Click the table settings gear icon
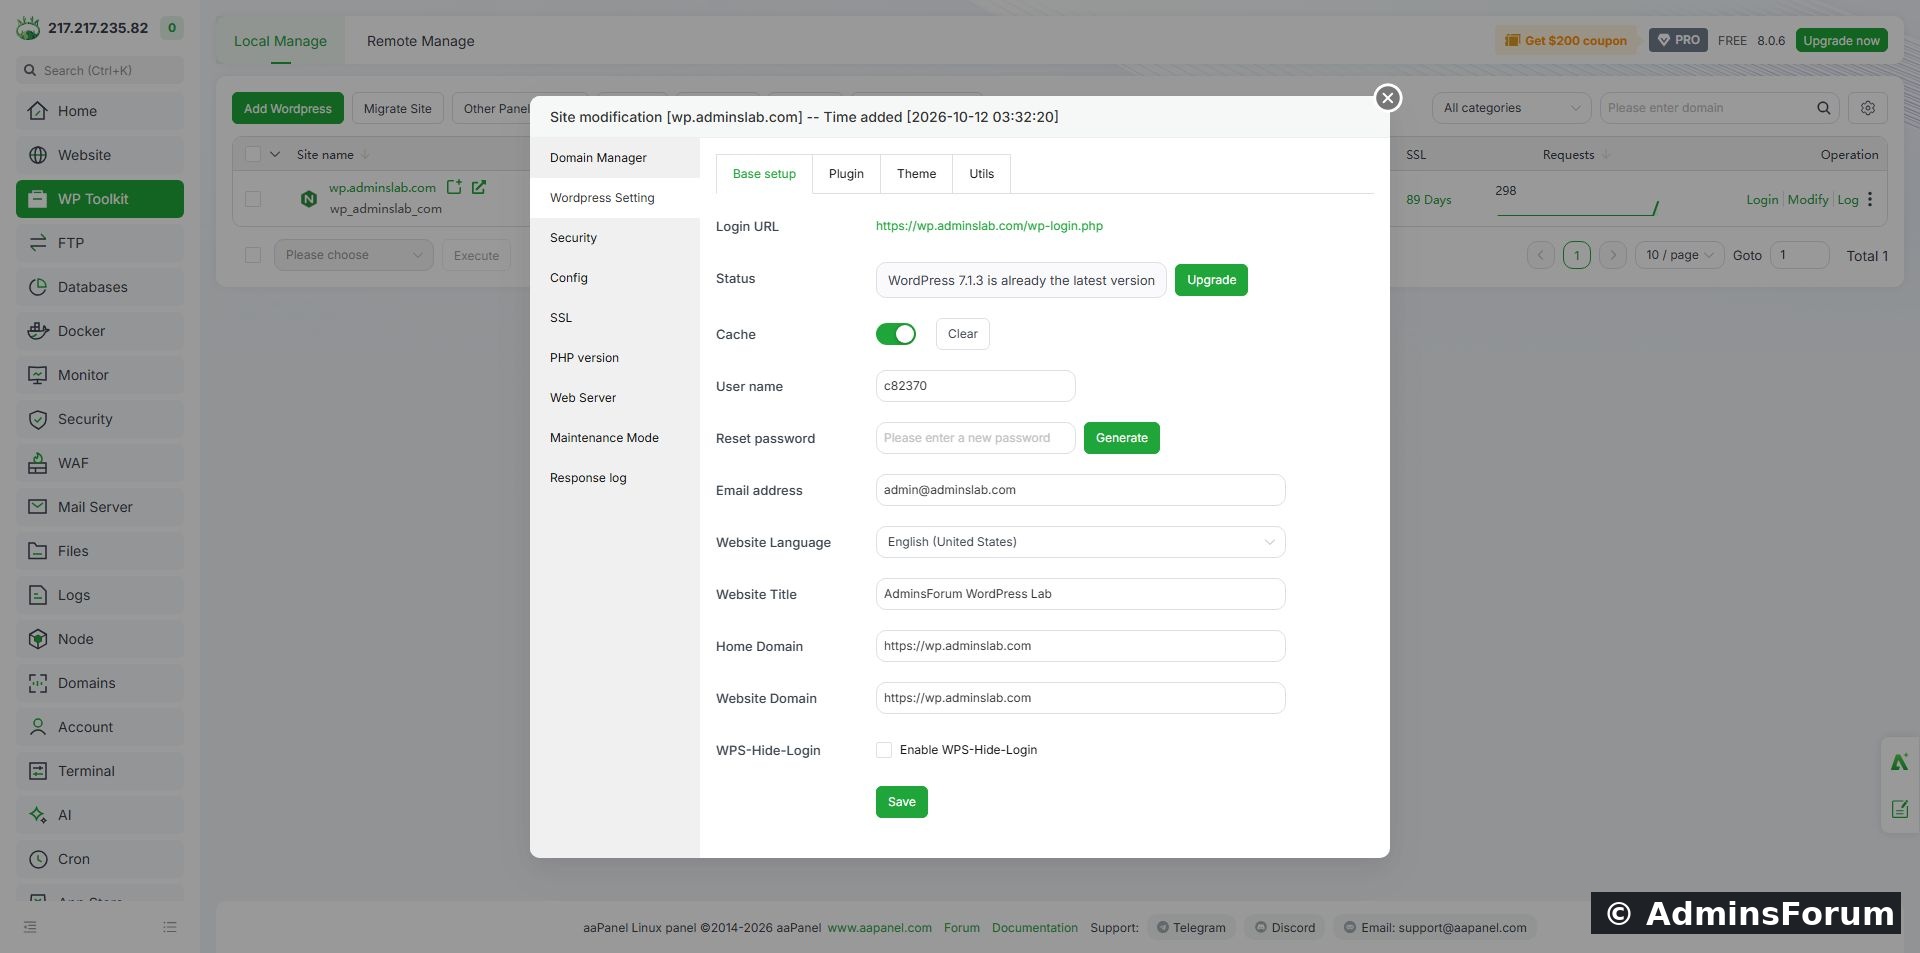Viewport: 1920px width, 953px height. 1867,108
